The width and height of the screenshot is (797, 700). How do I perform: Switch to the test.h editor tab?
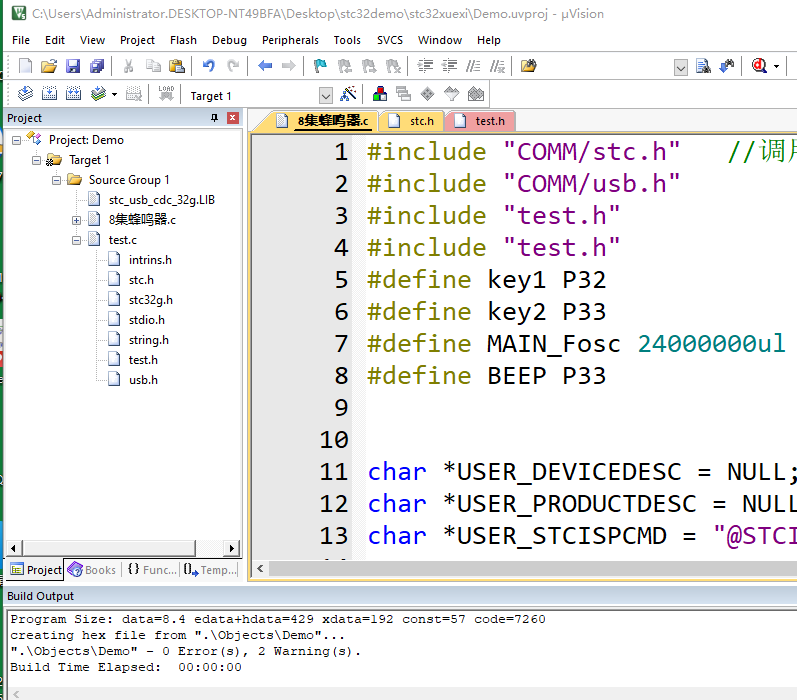[x=480, y=121]
